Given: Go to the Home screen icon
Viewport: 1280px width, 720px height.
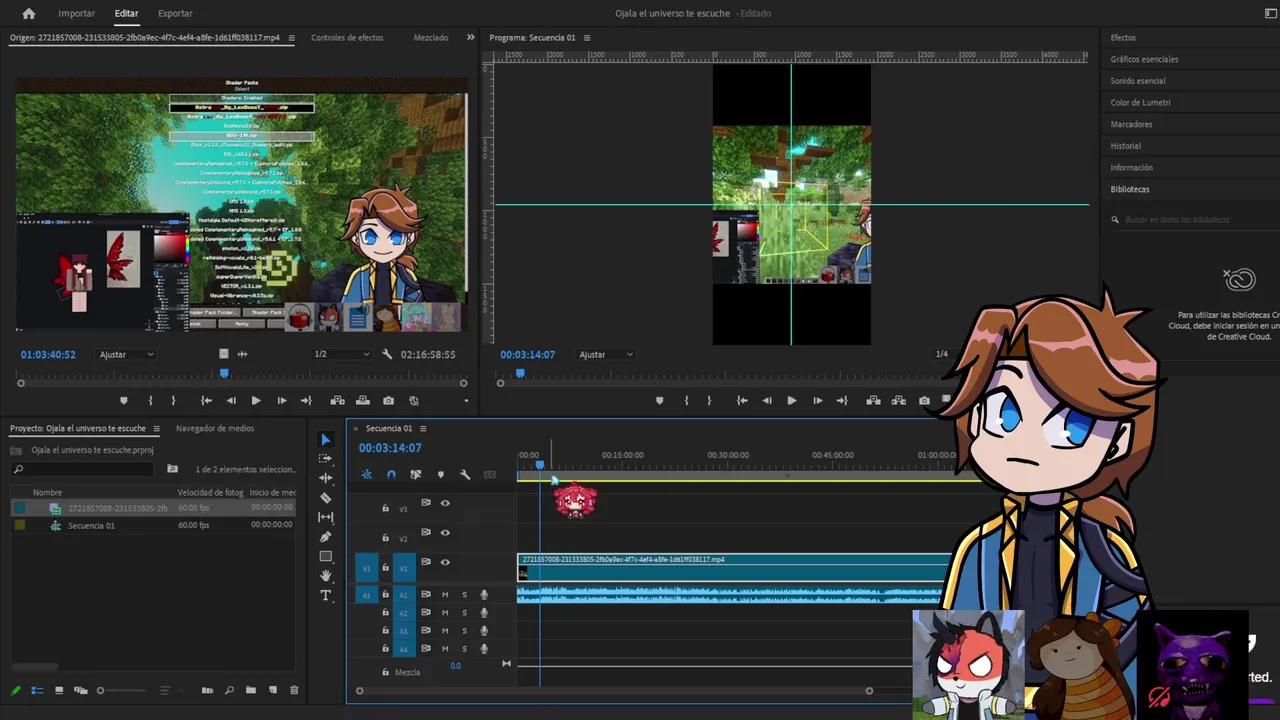Looking at the screenshot, I should coord(28,14).
